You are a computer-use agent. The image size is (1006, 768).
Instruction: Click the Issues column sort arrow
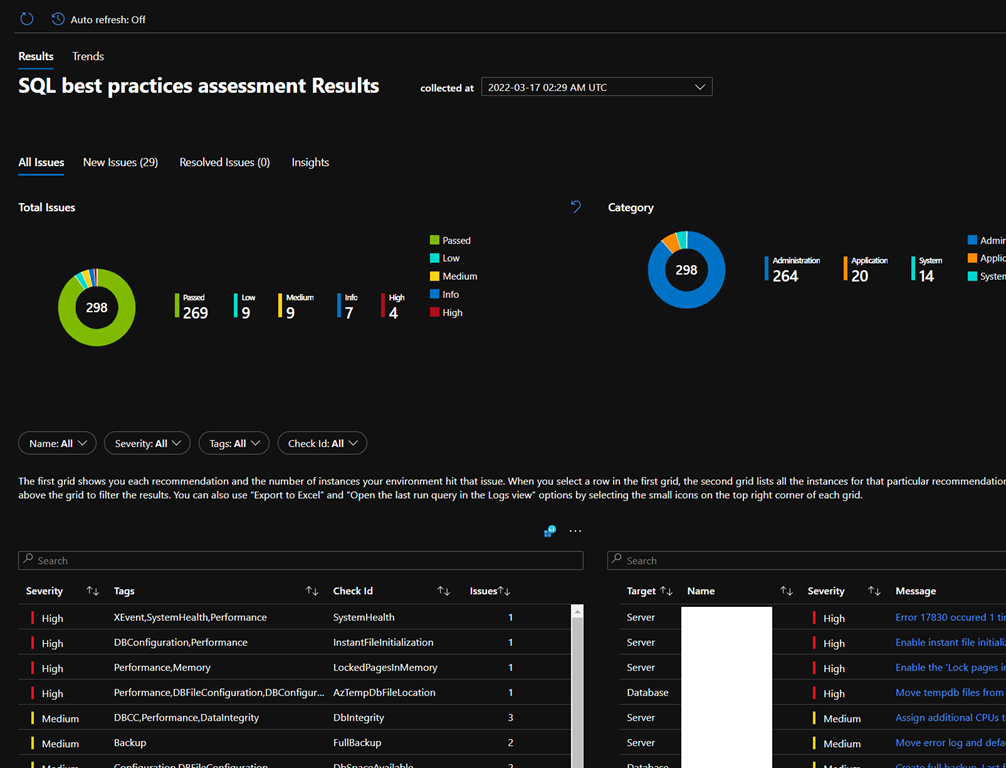pyautogui.click(x=504, y=591)
